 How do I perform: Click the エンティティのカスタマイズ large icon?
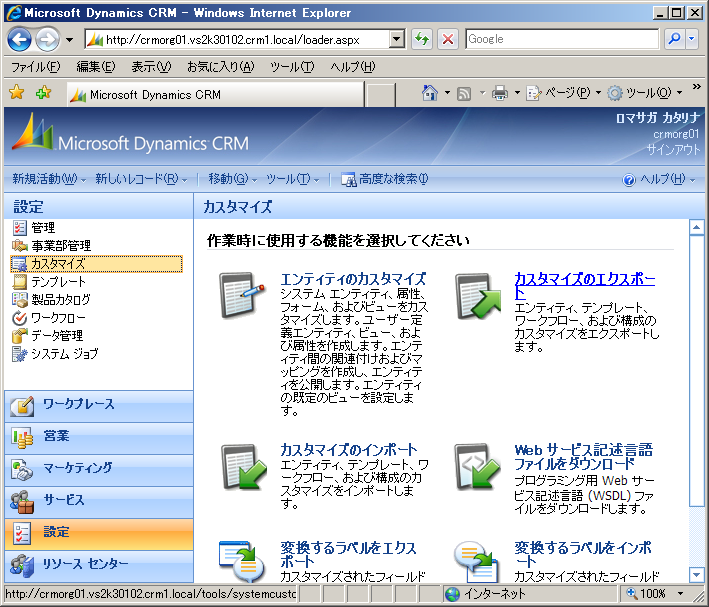pos(242,295)
